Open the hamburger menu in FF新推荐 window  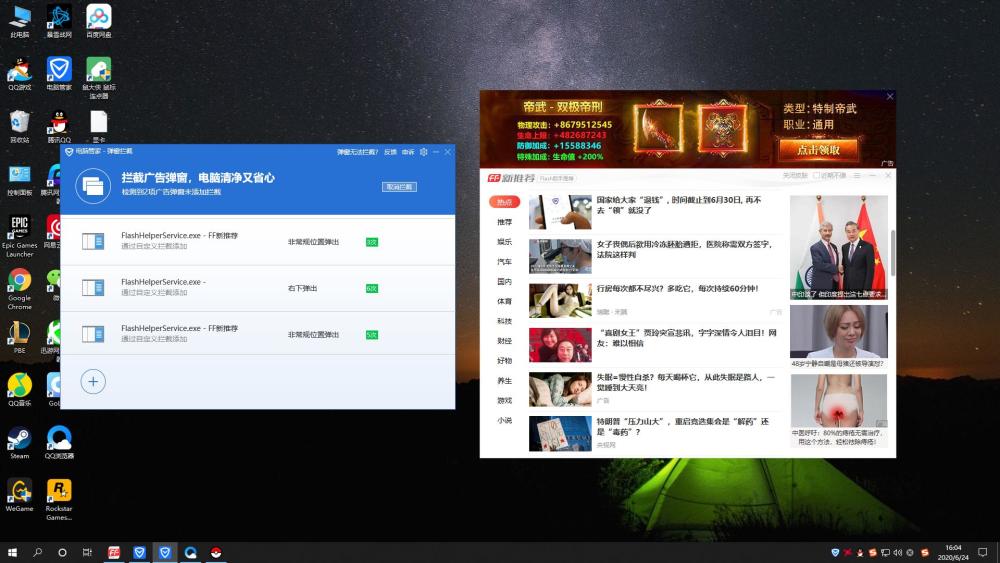[x=857, y=175]
